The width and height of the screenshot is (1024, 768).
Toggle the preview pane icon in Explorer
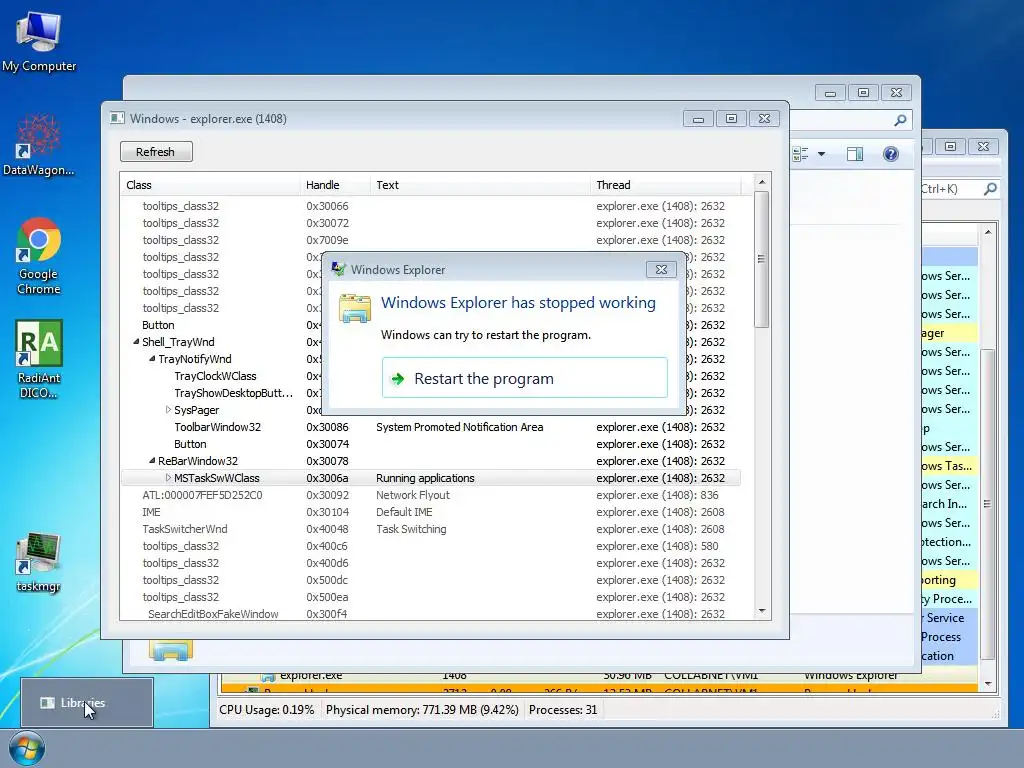point(855,154)
